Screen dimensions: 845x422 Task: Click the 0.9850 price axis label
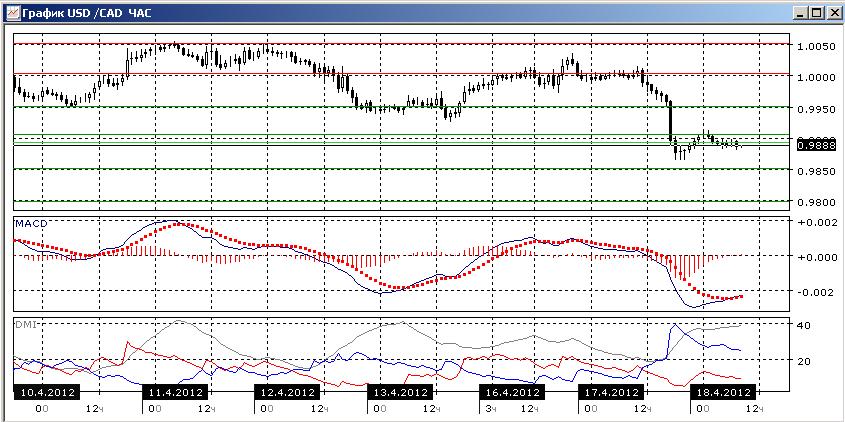815,171
